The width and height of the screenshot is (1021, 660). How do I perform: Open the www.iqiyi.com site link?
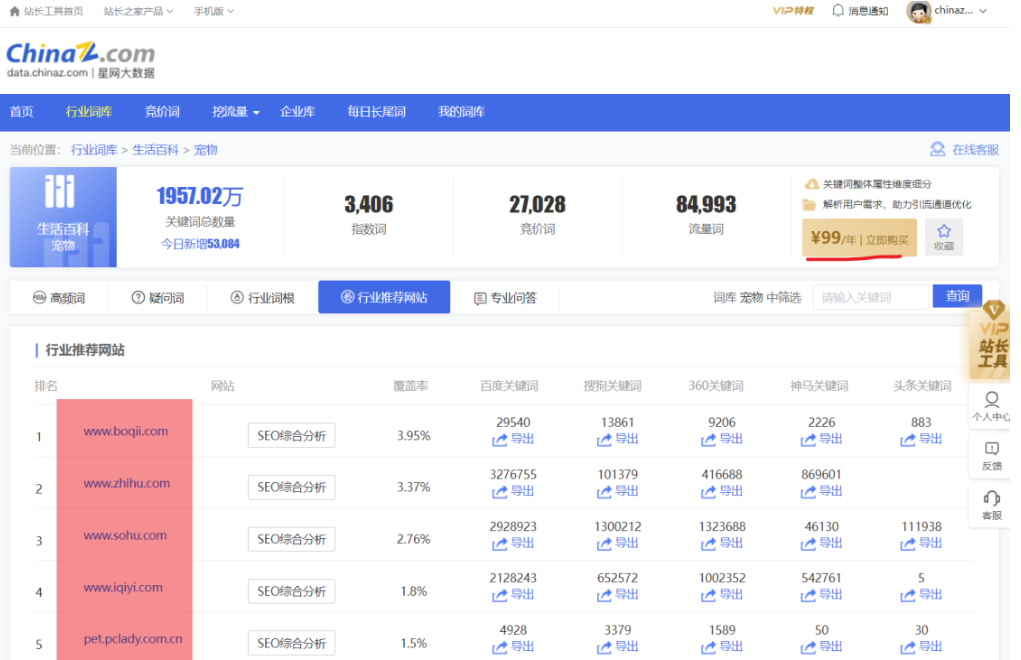coord(123,587)
